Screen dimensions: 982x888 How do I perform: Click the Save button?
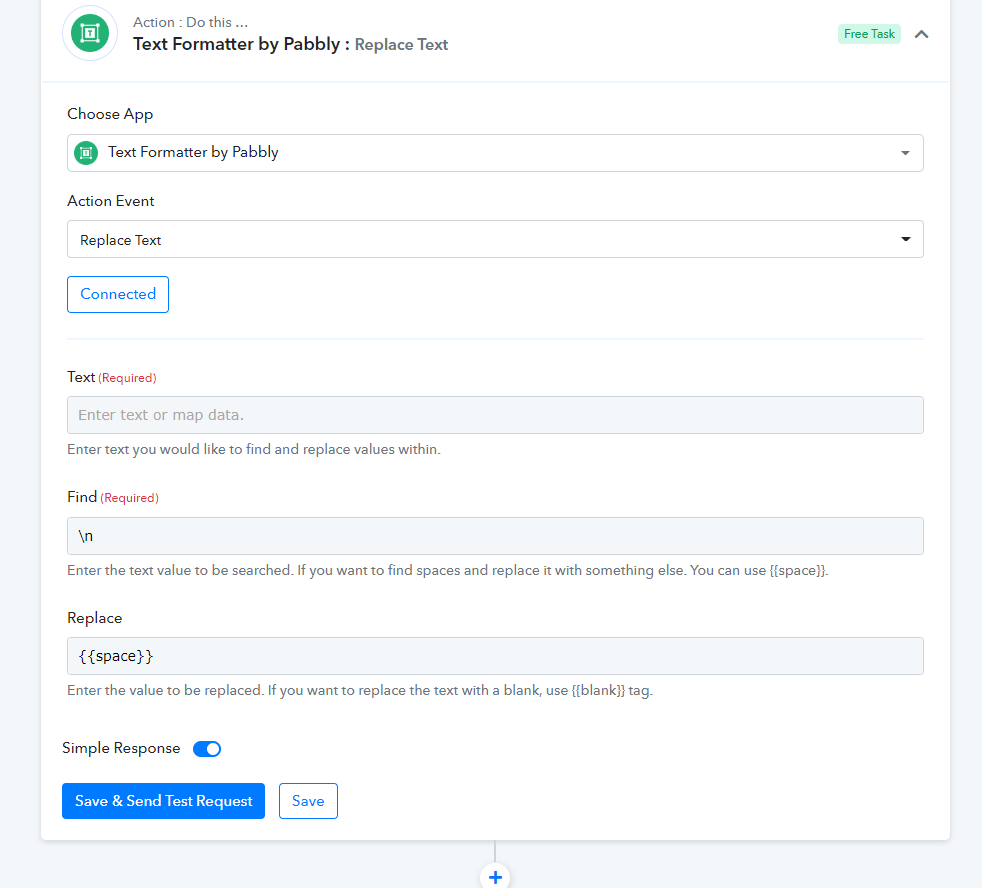coord(308,801)
